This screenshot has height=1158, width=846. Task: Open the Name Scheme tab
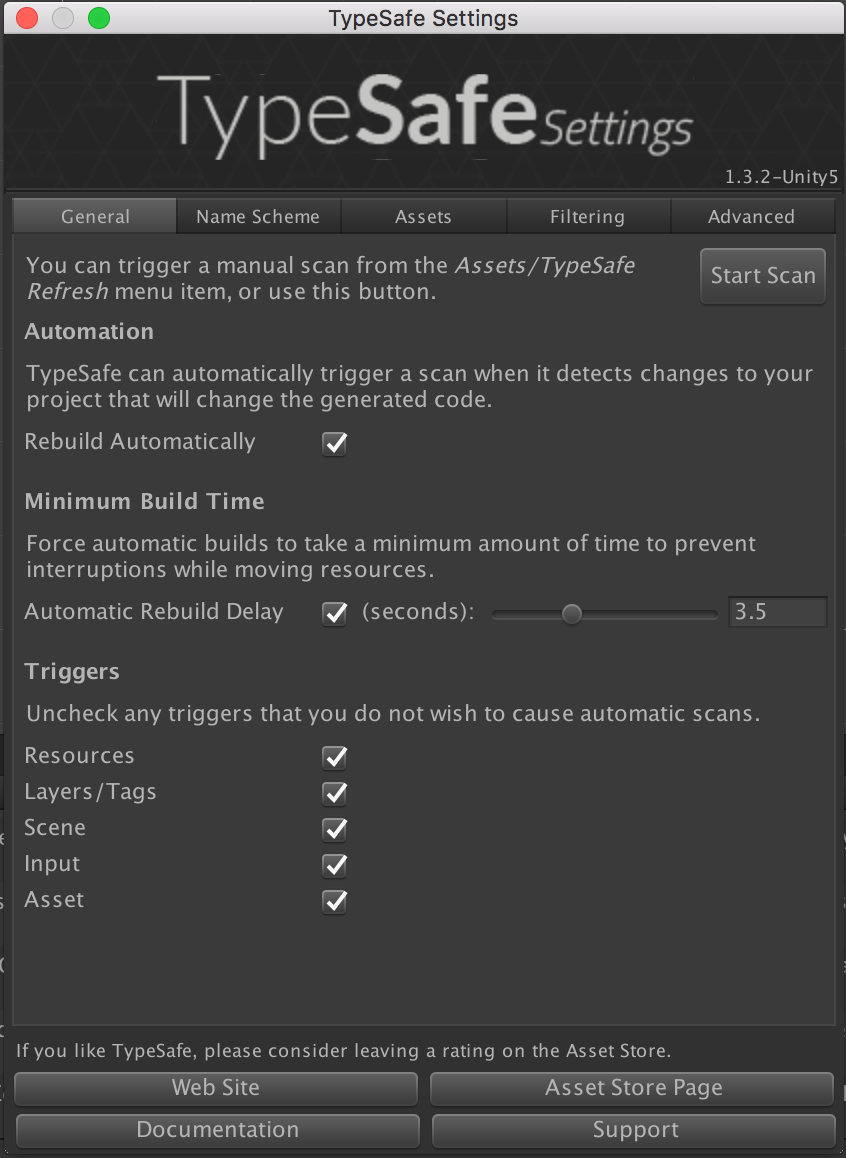[258, 216]
